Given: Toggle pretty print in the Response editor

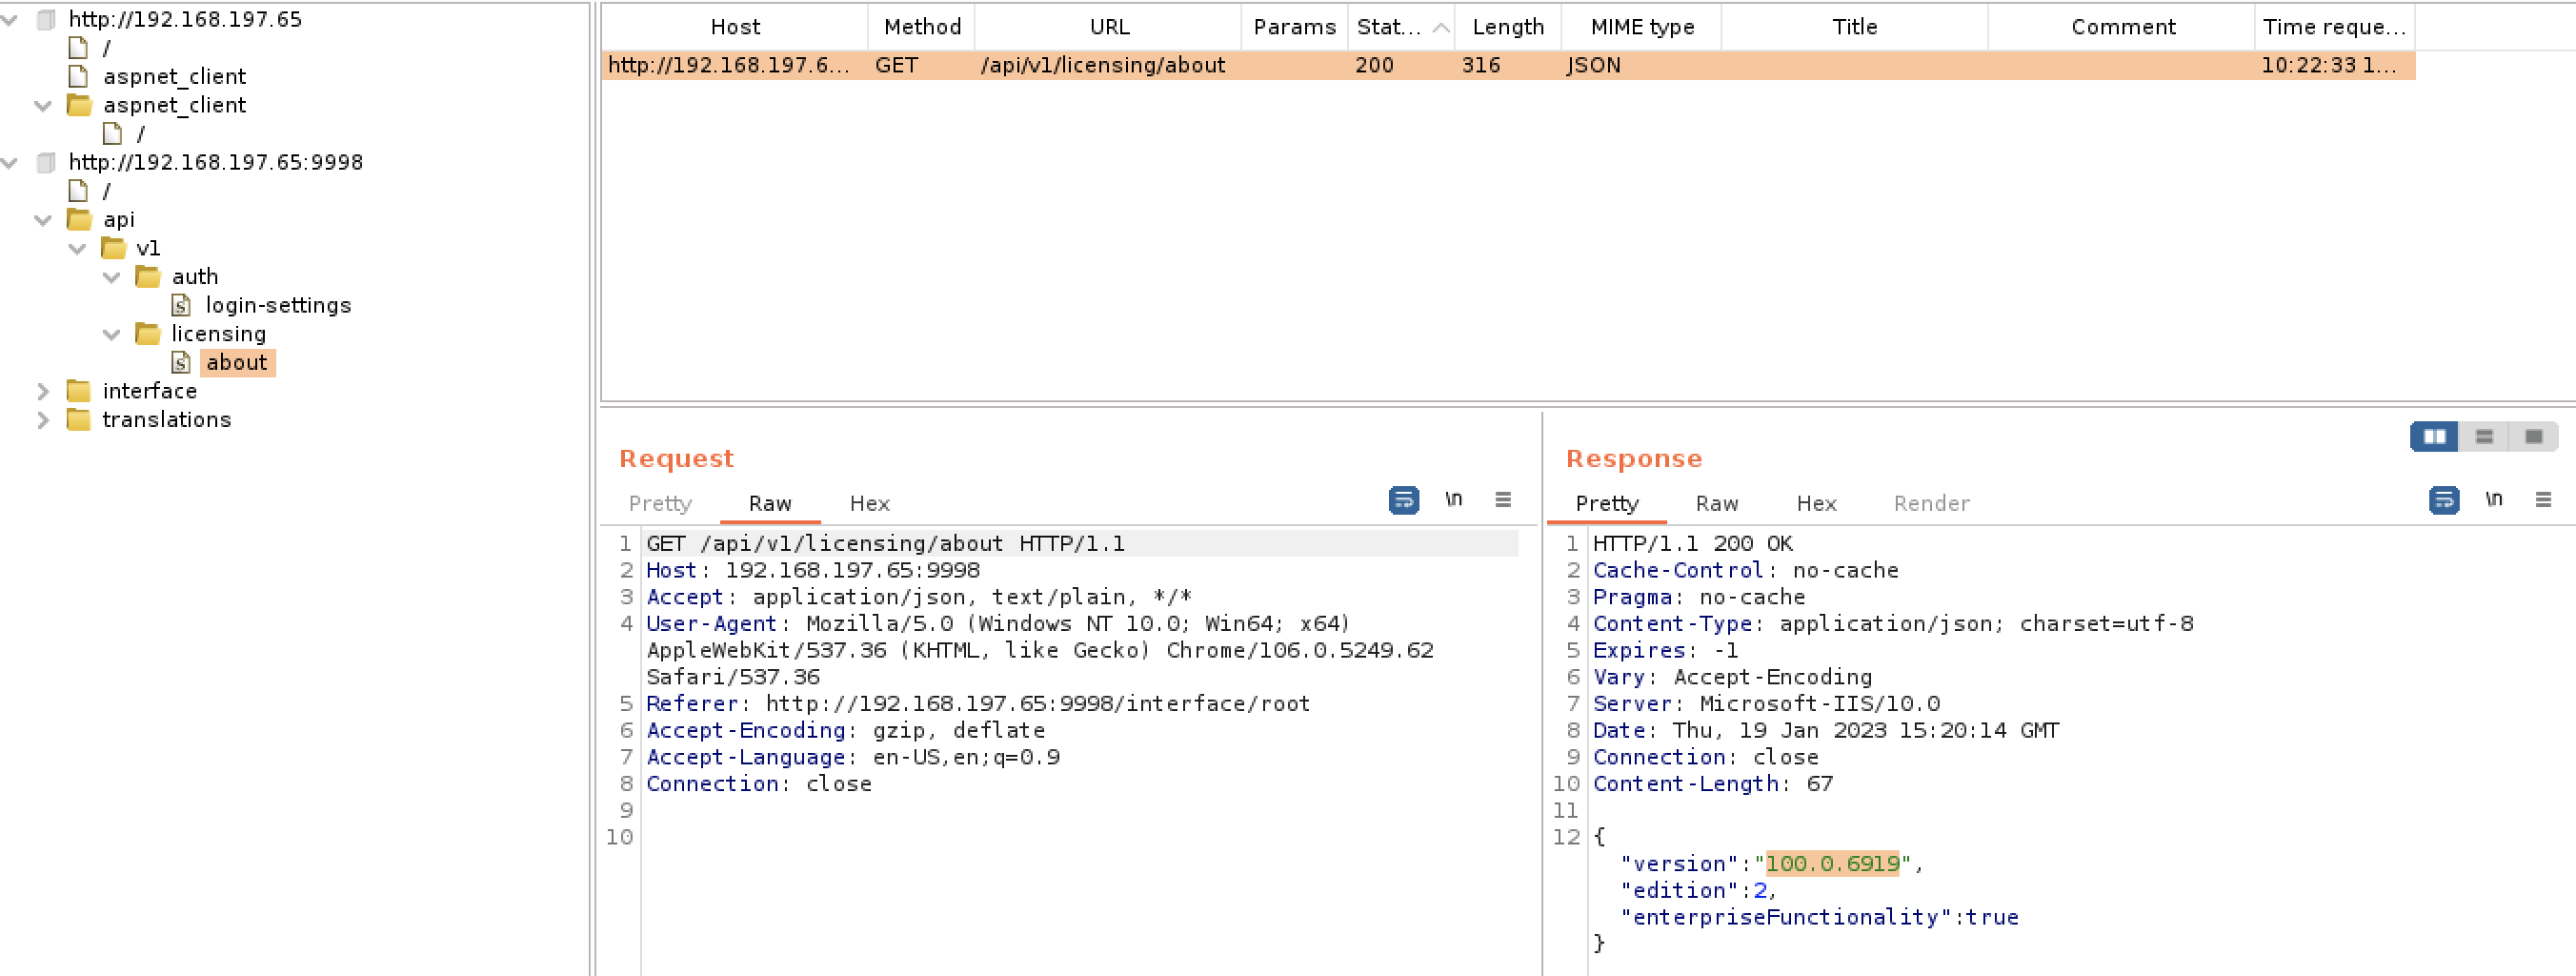Looking at the screenshot, I should point(2443,500).
